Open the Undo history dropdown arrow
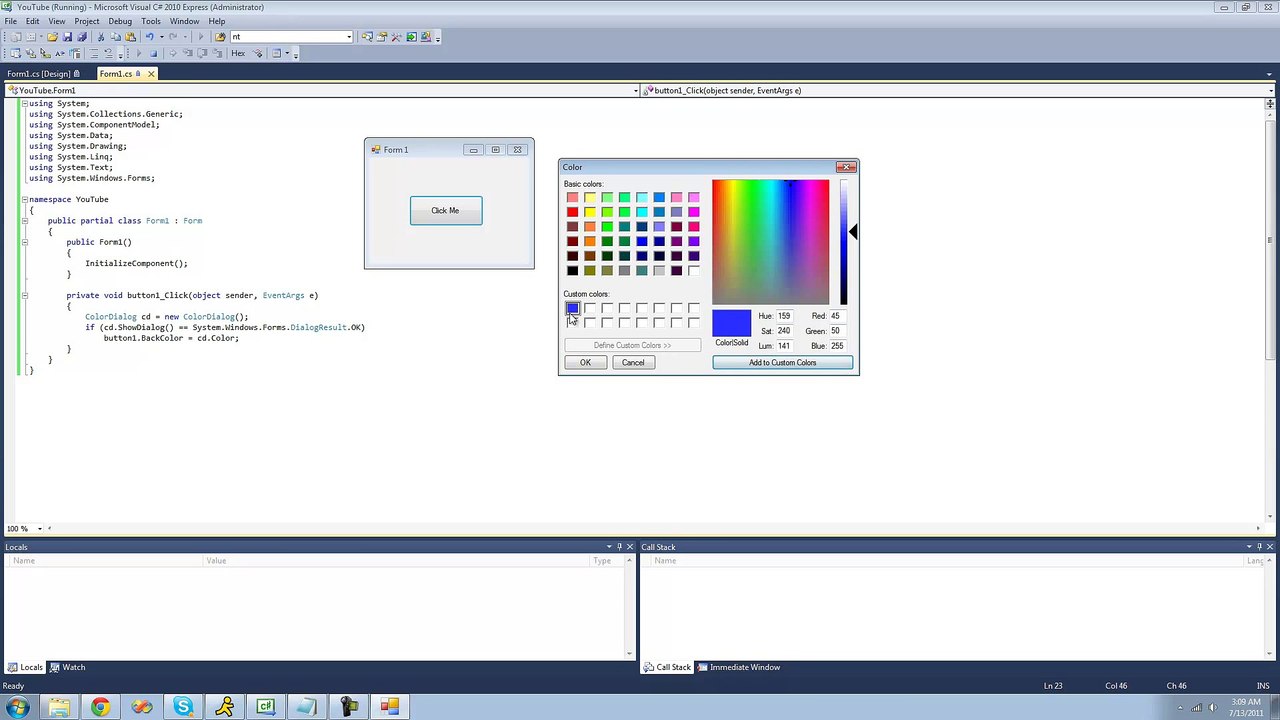 [x=162, y=37]
